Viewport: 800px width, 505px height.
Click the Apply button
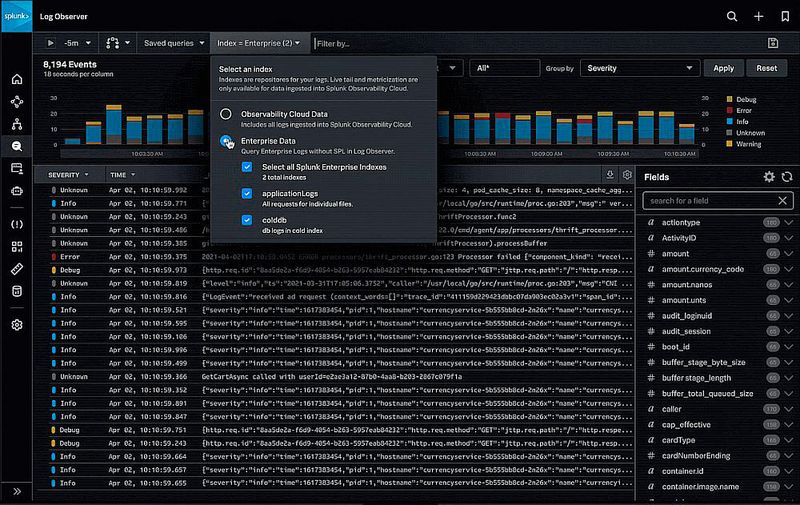coord(723,68)
